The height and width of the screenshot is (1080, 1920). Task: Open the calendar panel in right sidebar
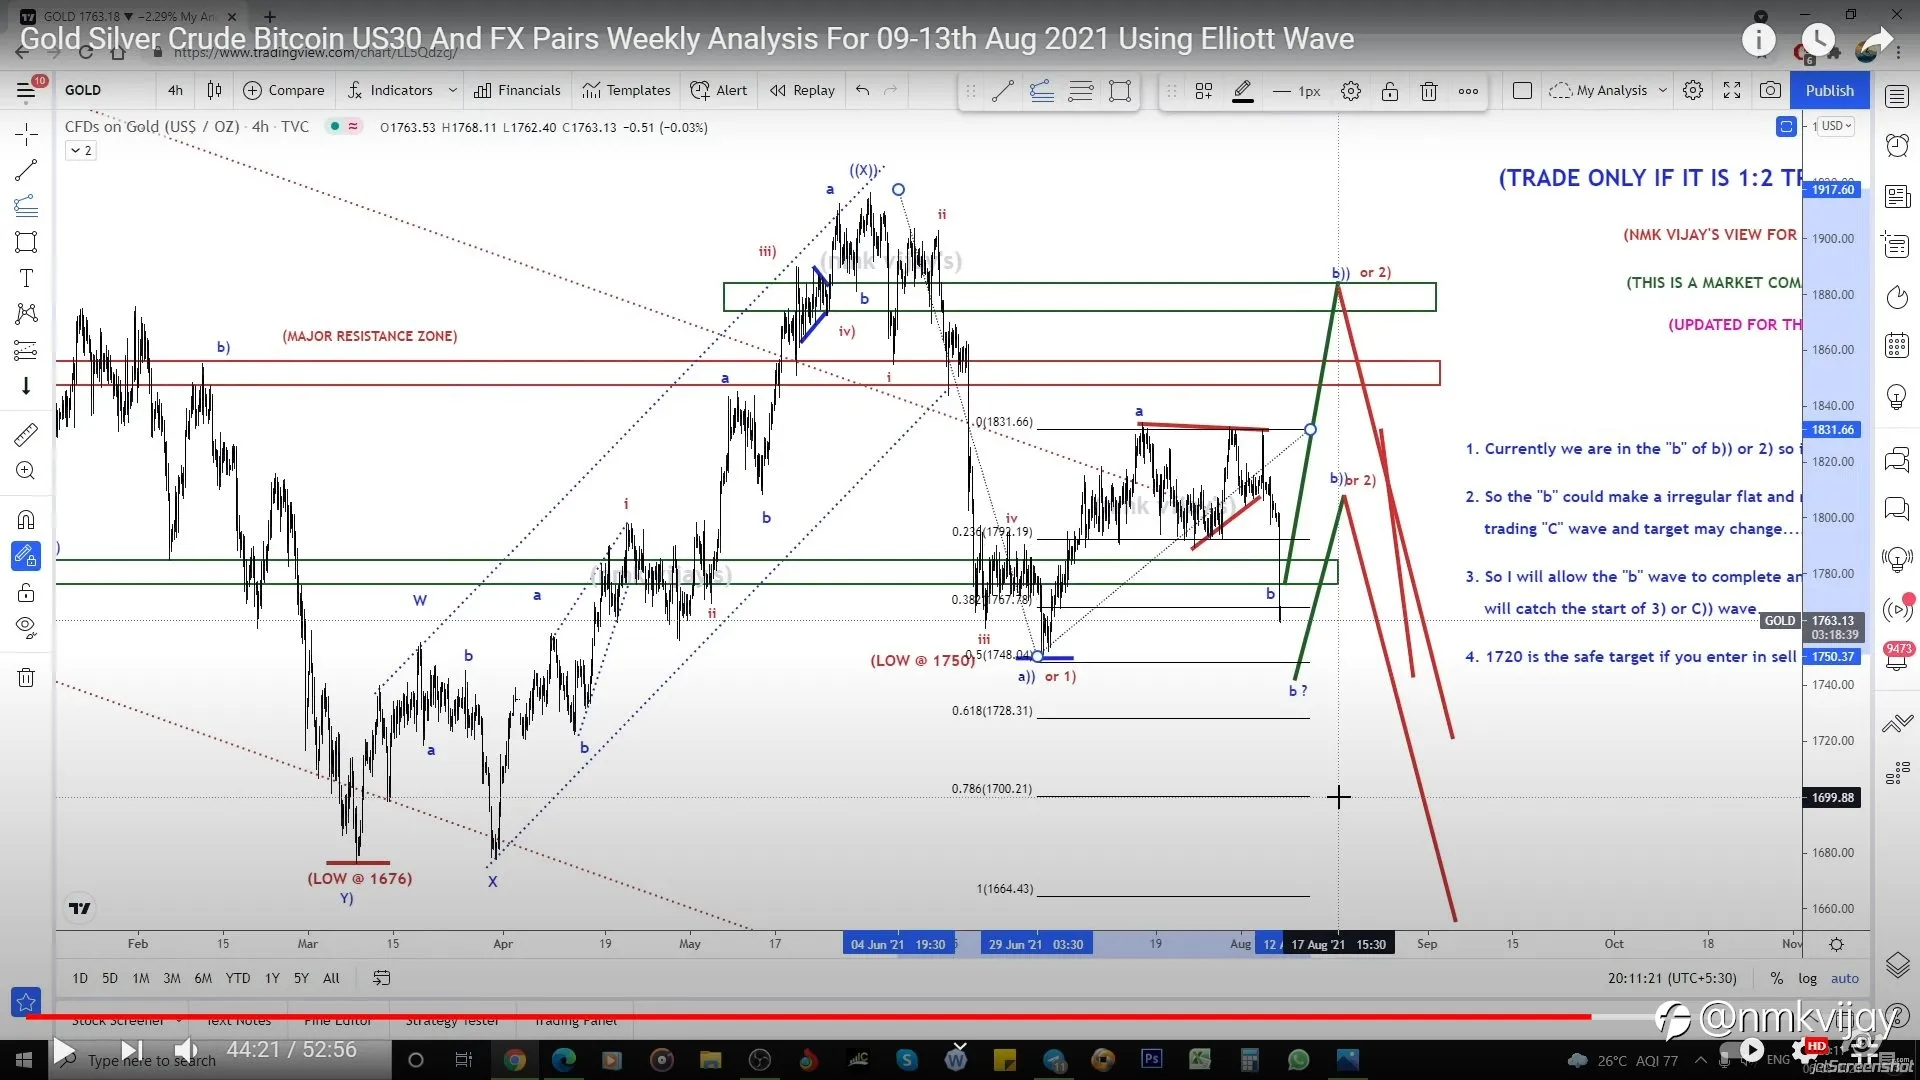pos(1897,346)
